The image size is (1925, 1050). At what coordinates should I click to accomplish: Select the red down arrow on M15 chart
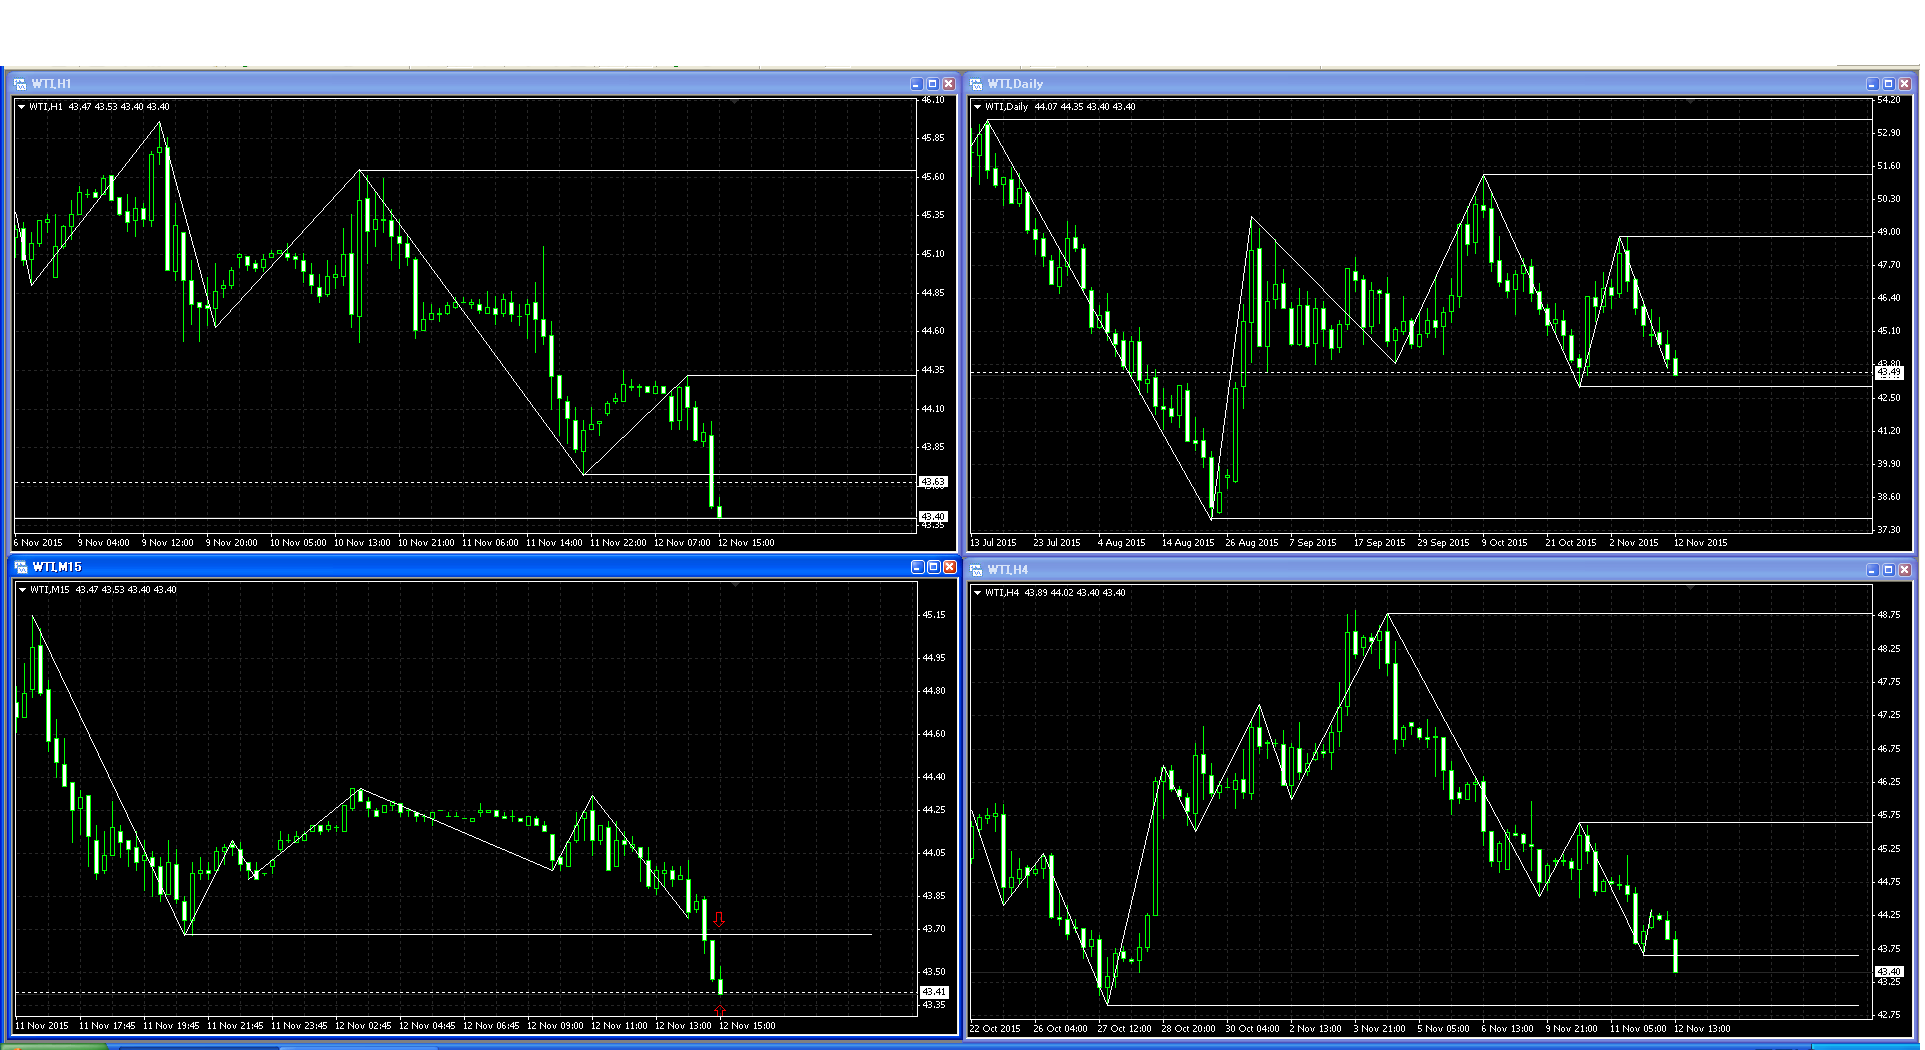[x=718, y=919]
